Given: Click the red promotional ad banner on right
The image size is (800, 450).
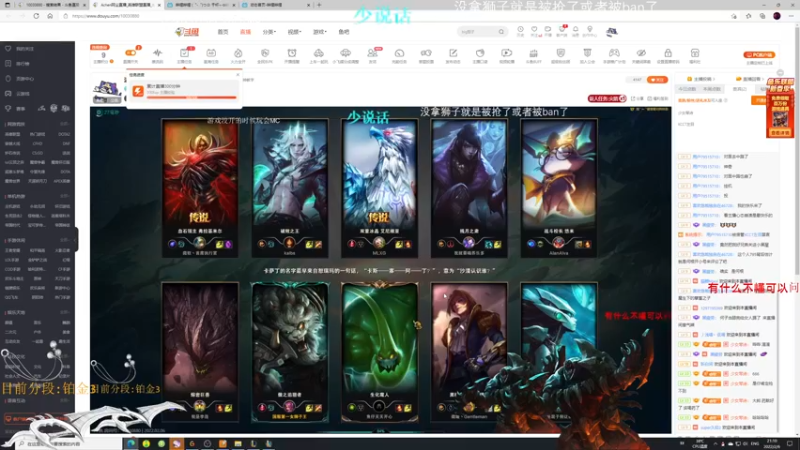Looking at the screenshot, I should 780,108.
